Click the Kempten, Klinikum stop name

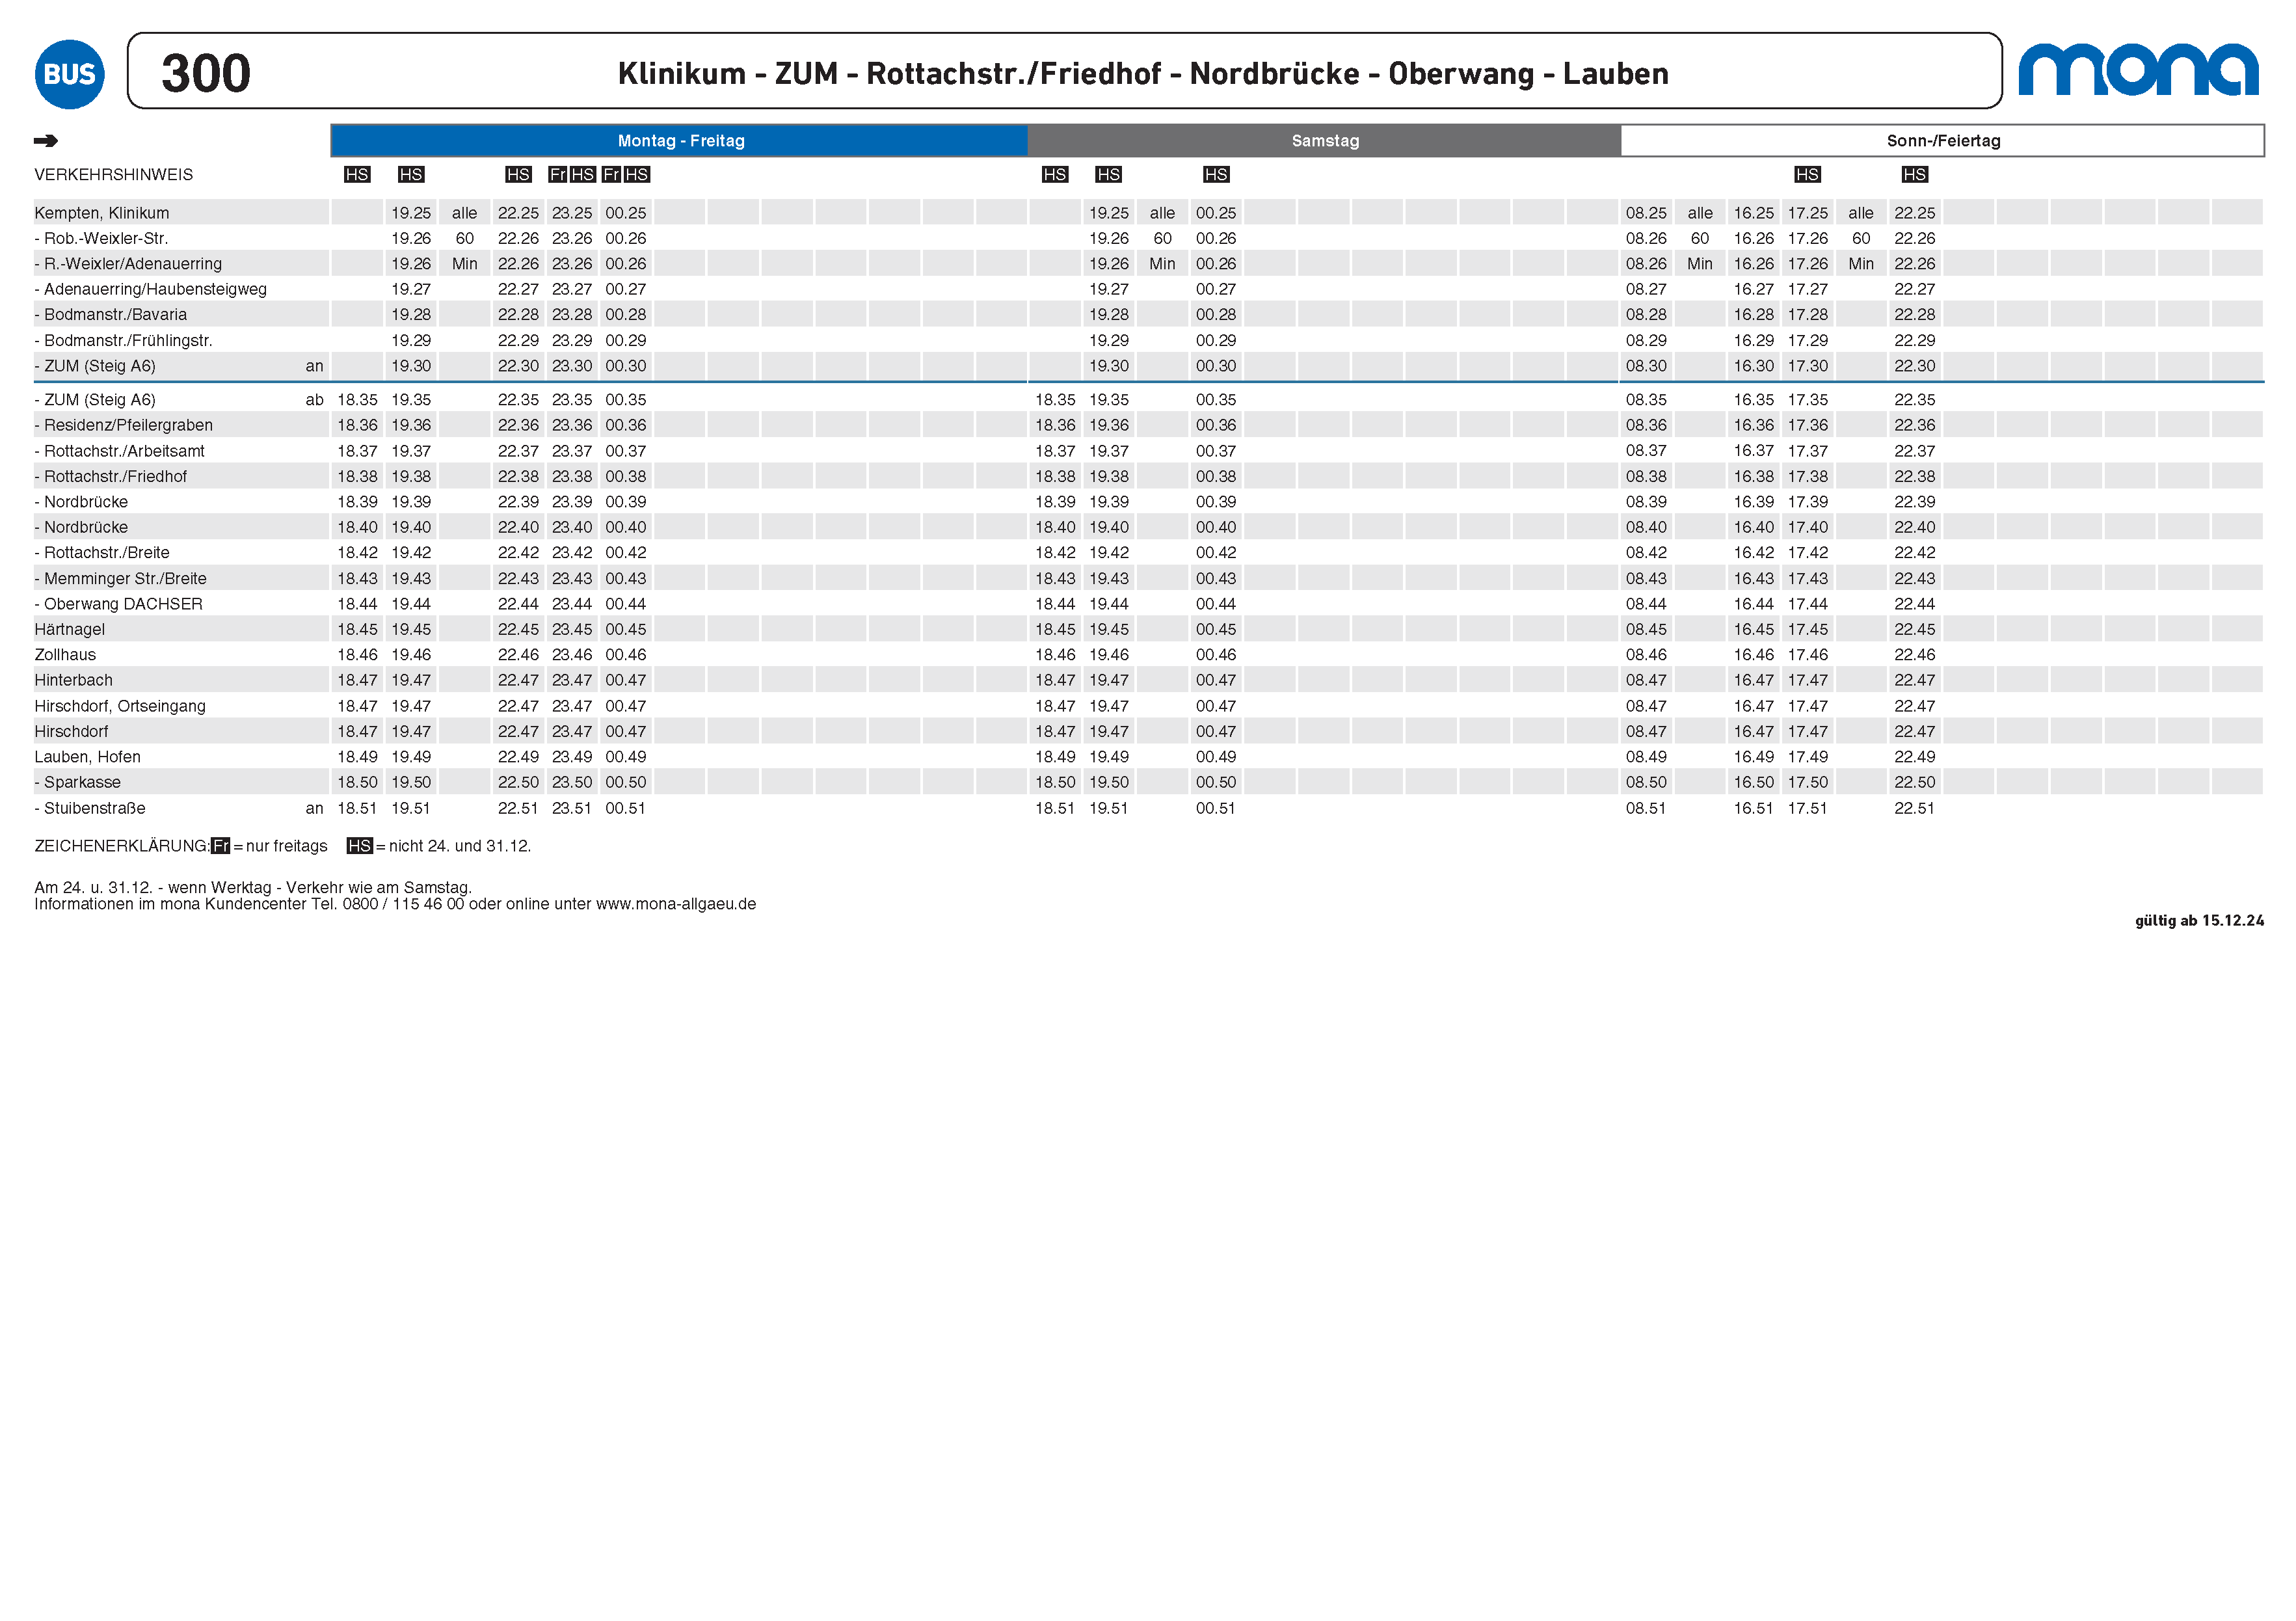click(102, 213)
